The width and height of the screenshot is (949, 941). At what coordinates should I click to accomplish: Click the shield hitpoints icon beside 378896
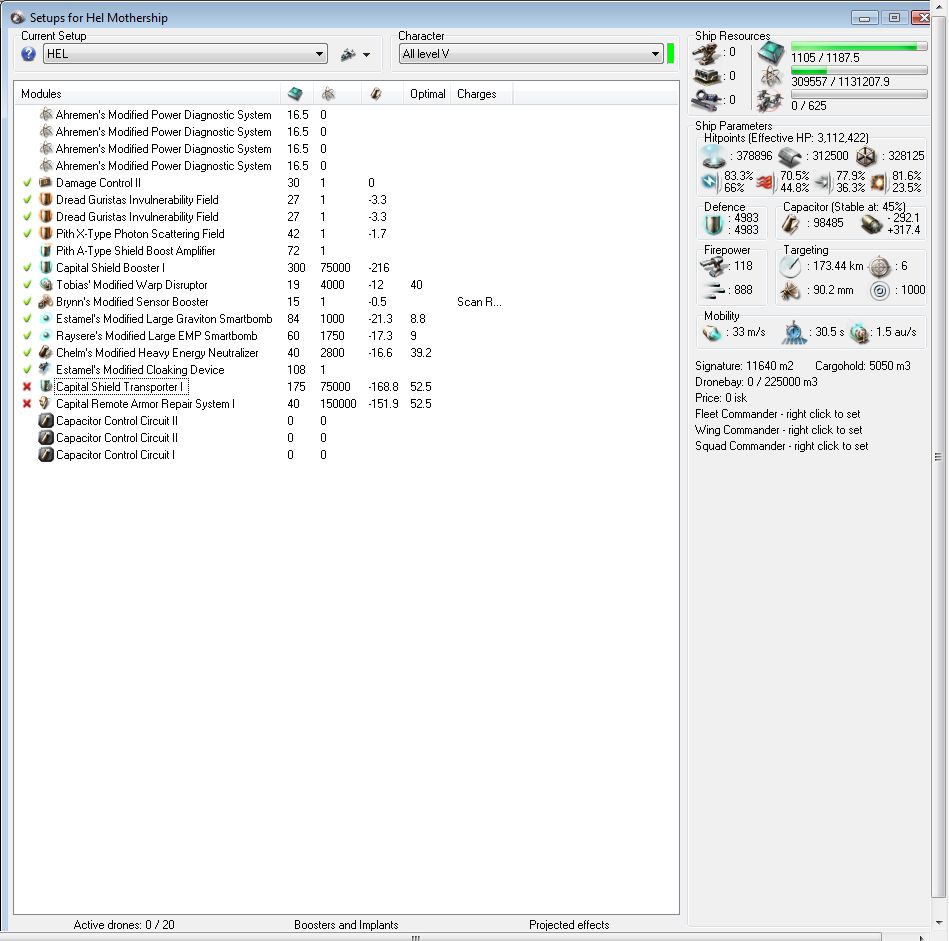point(714,157)
